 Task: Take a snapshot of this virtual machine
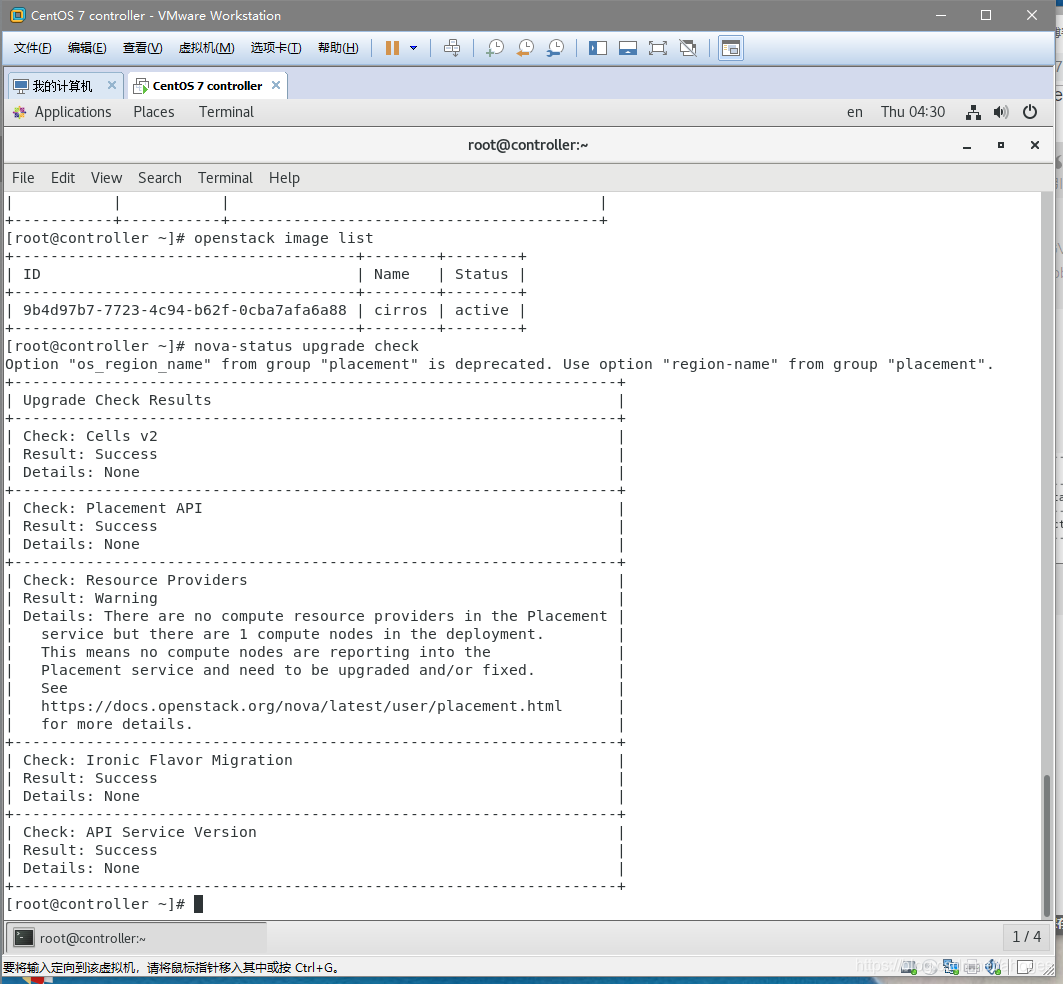click(496, 48)
